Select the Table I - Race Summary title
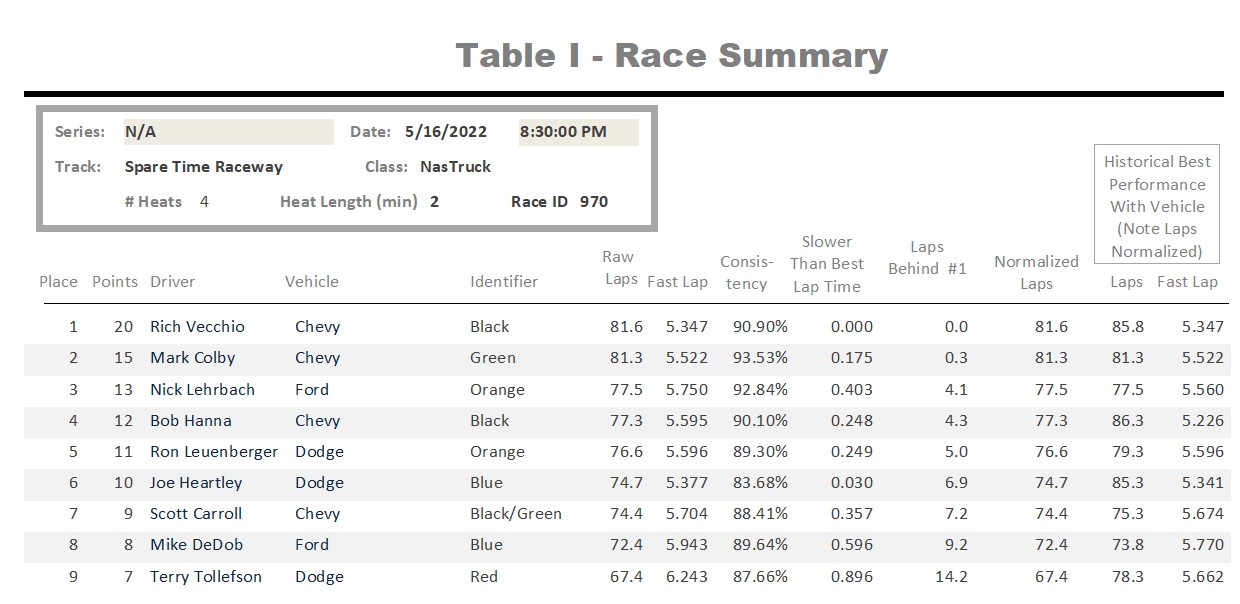This screenshot has height=604, width=1240. pos(671,55)
